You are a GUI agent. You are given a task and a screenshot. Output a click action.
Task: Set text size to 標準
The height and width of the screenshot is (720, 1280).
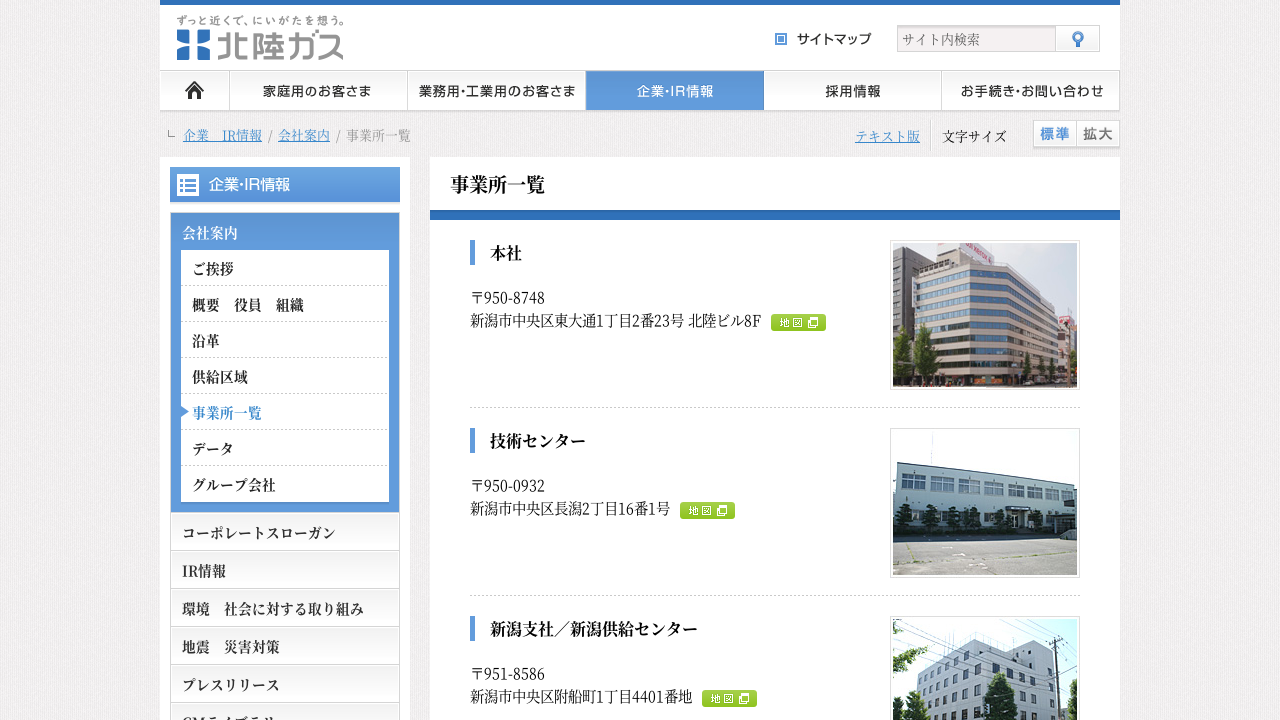[1054, 135]
